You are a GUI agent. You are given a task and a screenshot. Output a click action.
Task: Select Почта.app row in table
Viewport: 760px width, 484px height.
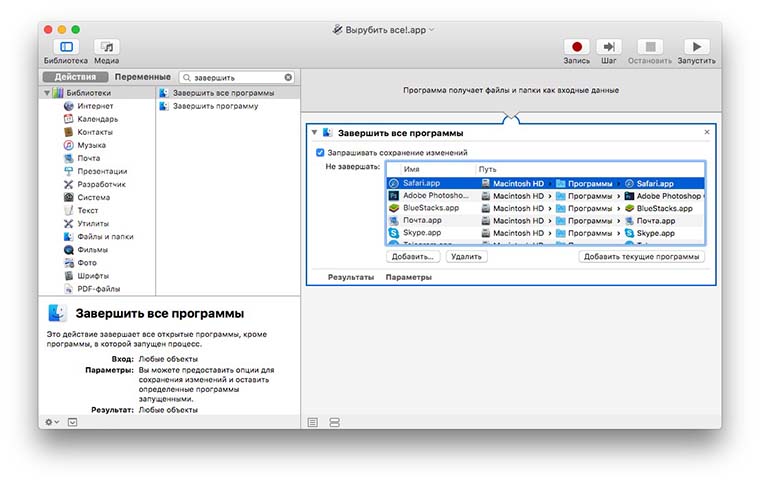[546, 220]
